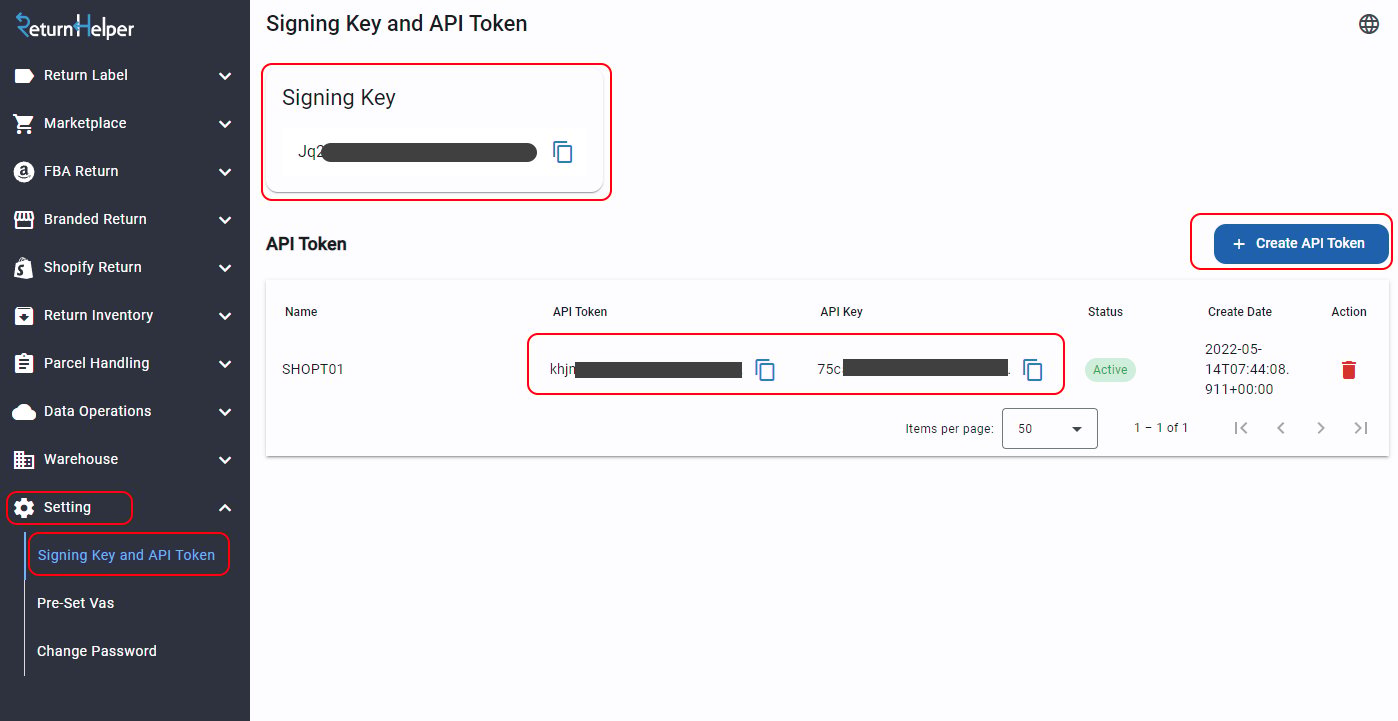The image size is (1398, 721).
Task: Click the Active status badge
Action: pos(1110,370)
